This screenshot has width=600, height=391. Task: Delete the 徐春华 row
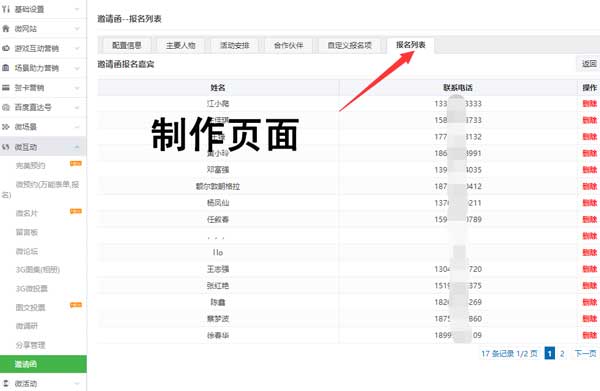pyautogui.click(x=589, y=335)
